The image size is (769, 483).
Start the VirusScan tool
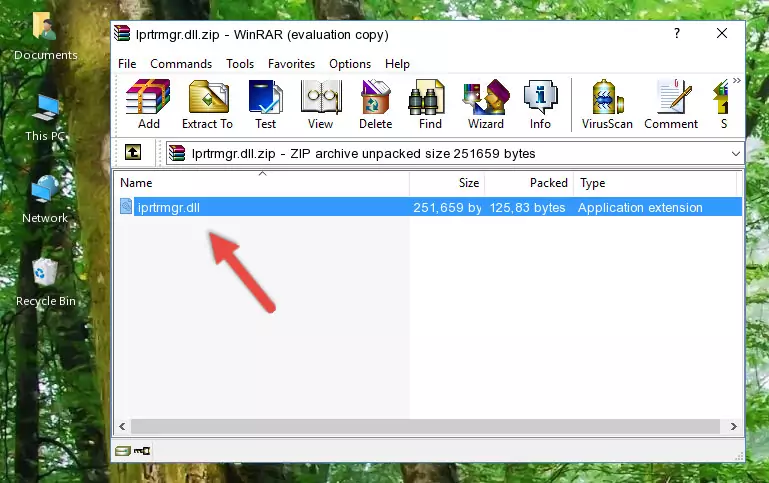[x=607, y=104]
